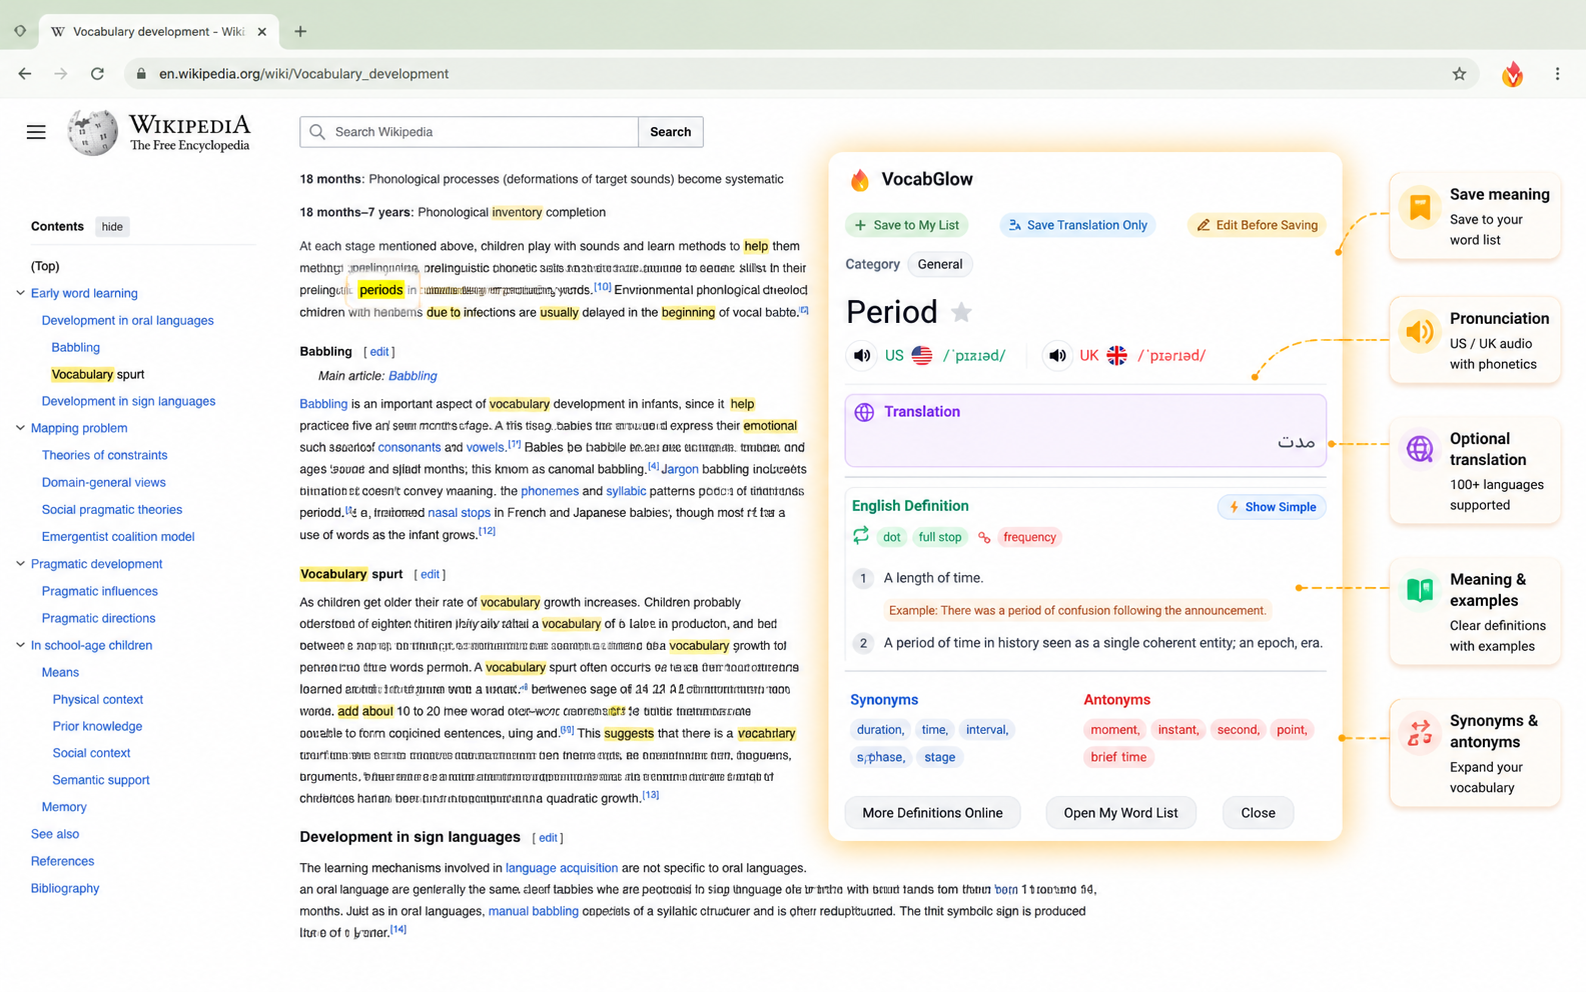Select the antonym 'brief time'
The image size is (1586, 992).
1118,757
